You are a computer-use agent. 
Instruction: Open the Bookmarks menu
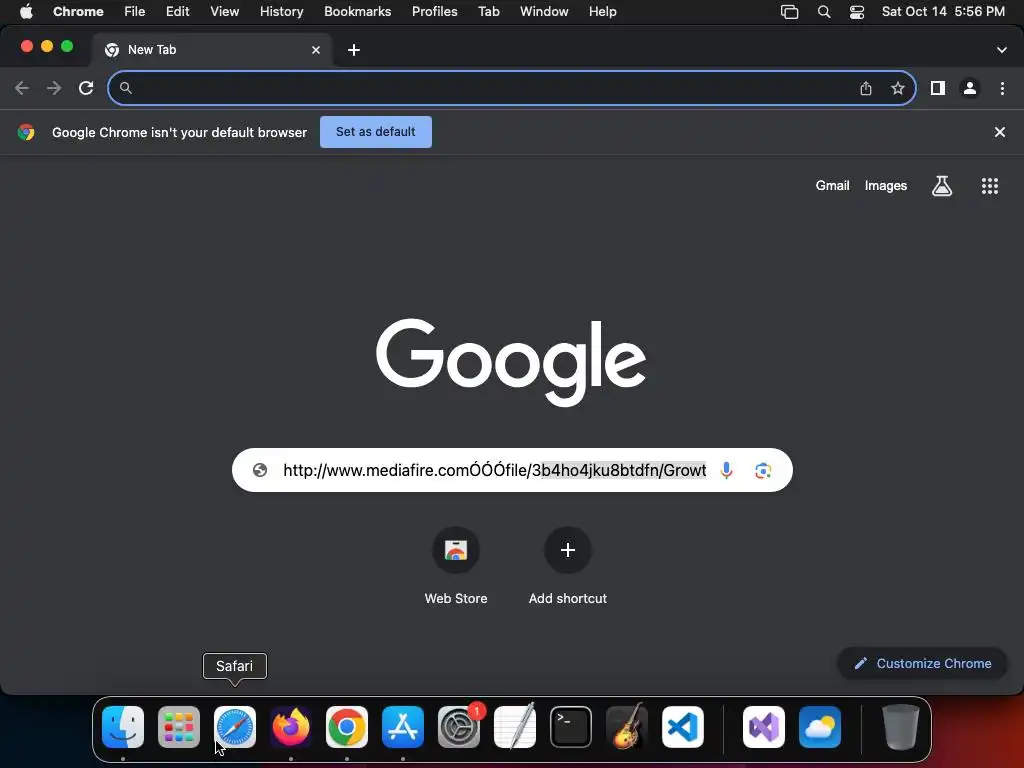(358, 12)
